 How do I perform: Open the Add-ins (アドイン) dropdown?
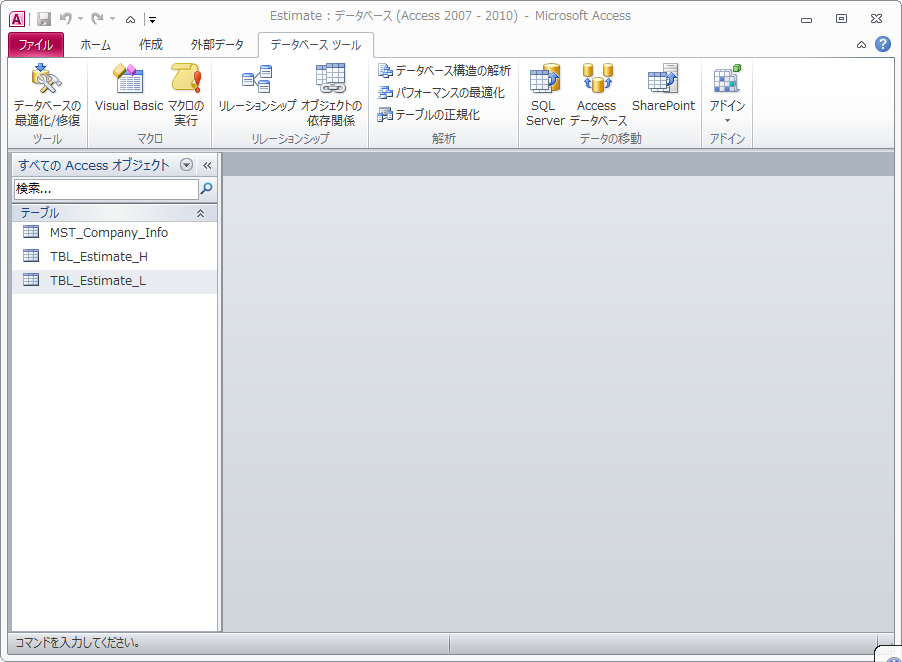[x=727, y=95]
